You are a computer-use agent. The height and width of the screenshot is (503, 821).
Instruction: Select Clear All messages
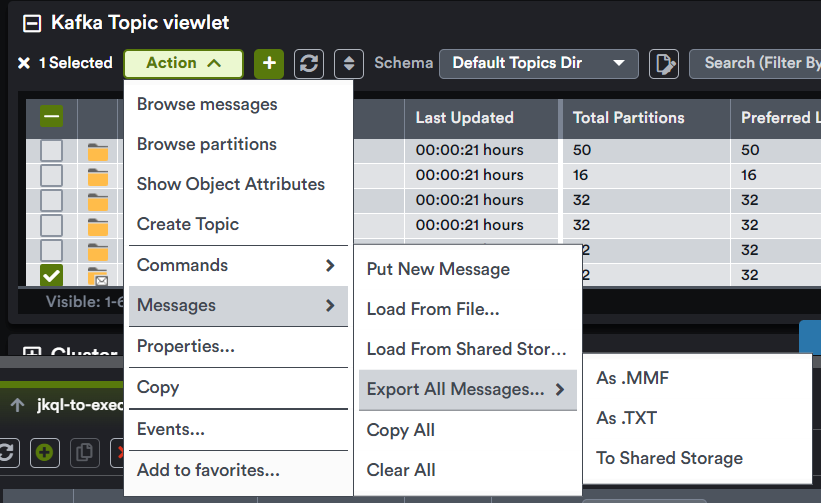coord(468,470)
